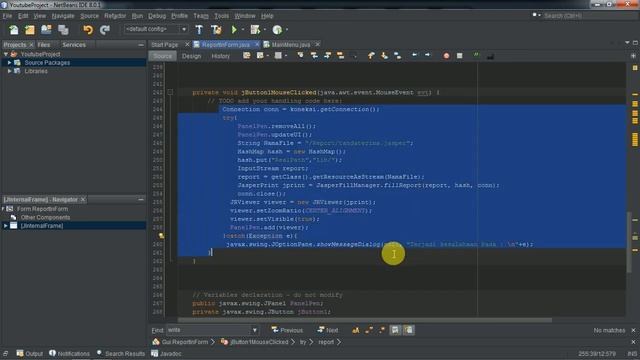This screenshot has width=640, height=360.
Task: Click the Shift Line Left arrow icon
Action: point(414,55)
